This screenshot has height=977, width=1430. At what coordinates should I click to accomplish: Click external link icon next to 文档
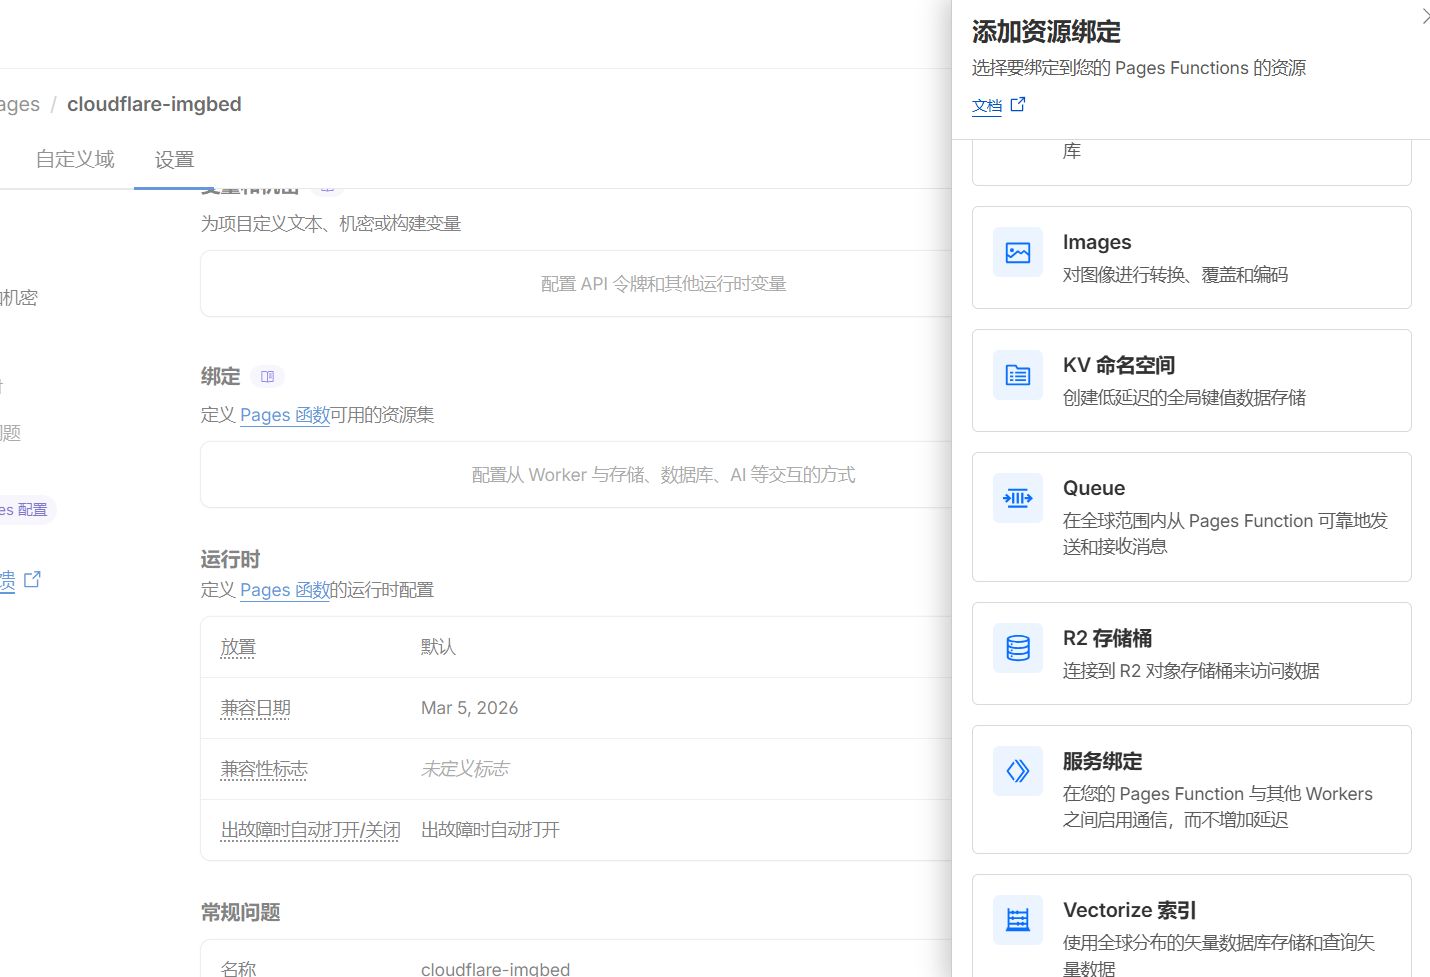(1018, 105)
